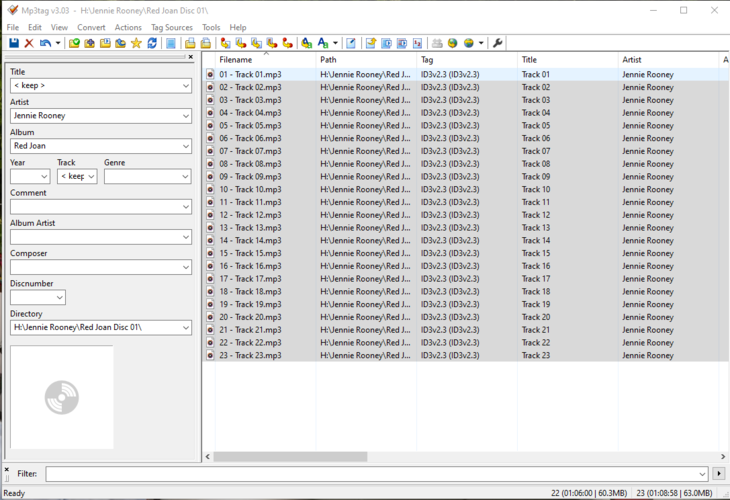Close the tag panel with small x
This screenshot has width=730, height=500.
coord(190,57)
